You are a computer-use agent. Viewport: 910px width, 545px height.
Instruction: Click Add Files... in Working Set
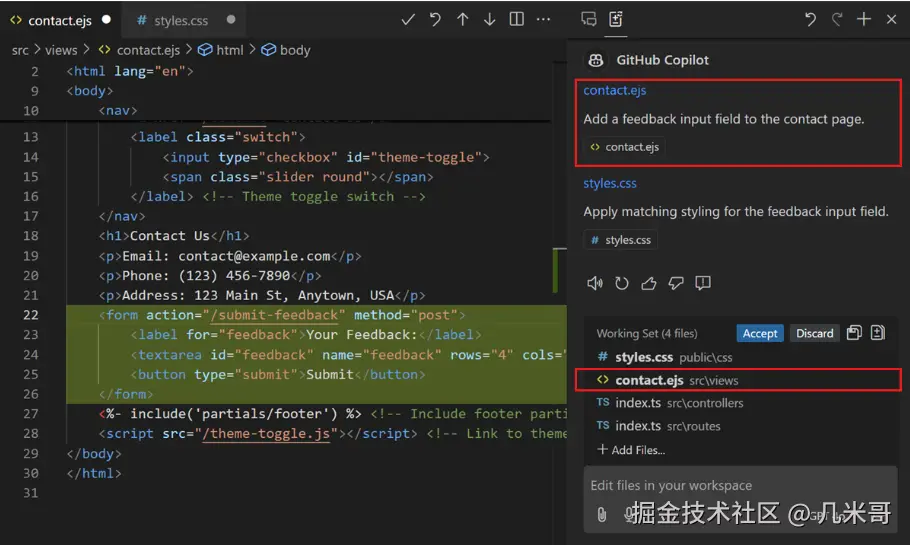pos(631,450)
